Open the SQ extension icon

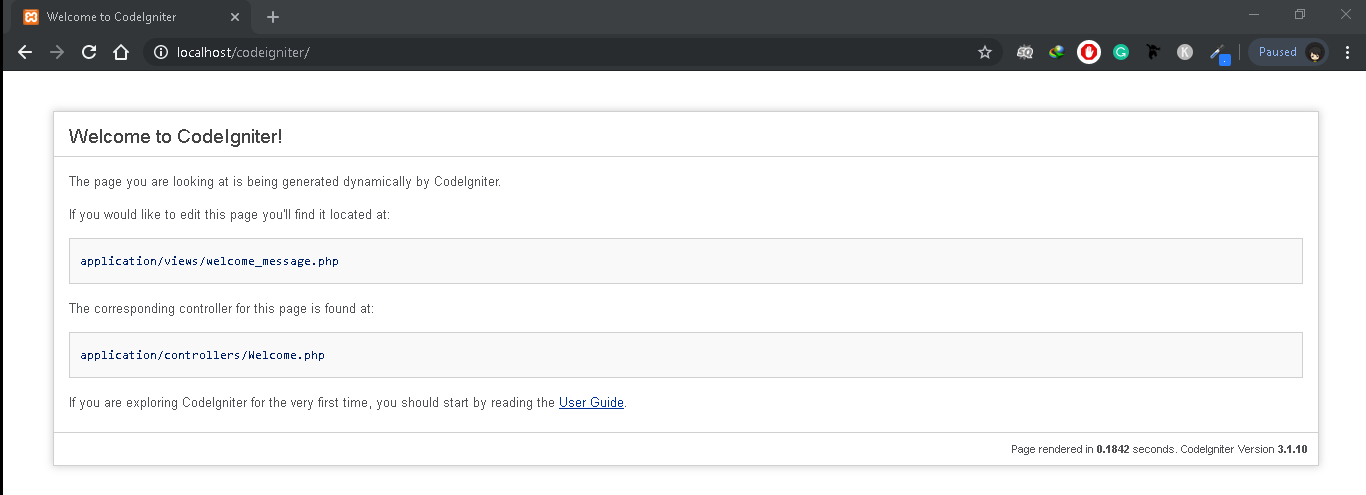click(x=1025, y=52)
